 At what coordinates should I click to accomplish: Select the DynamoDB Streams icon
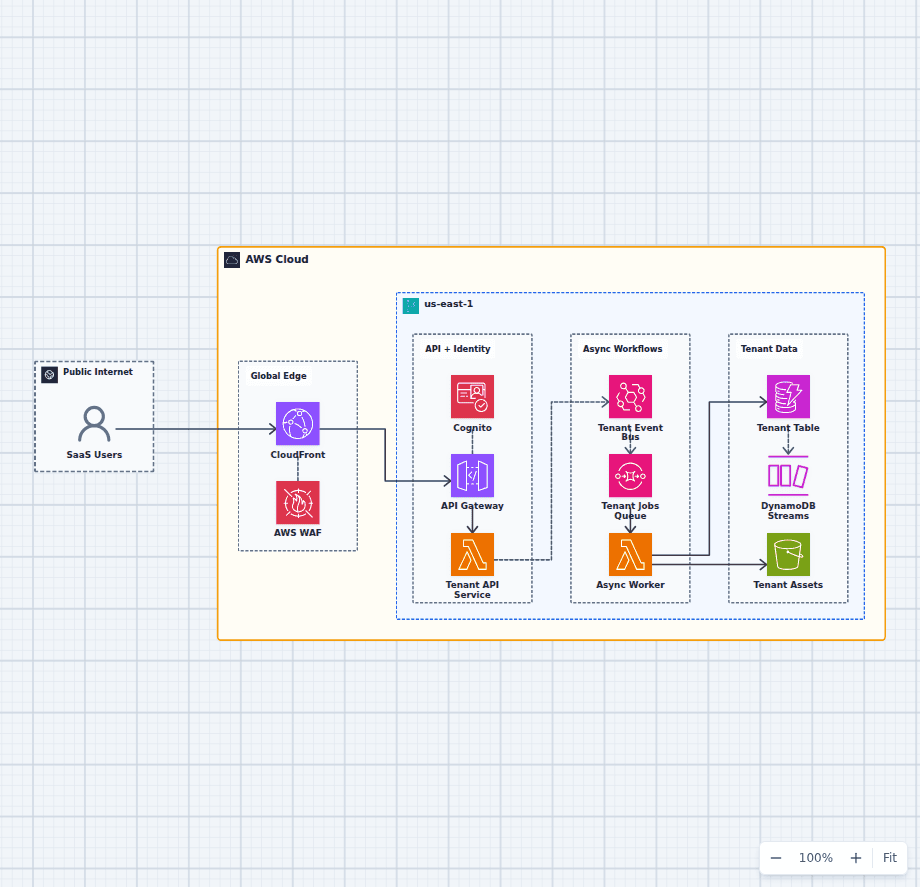(788, 475)
